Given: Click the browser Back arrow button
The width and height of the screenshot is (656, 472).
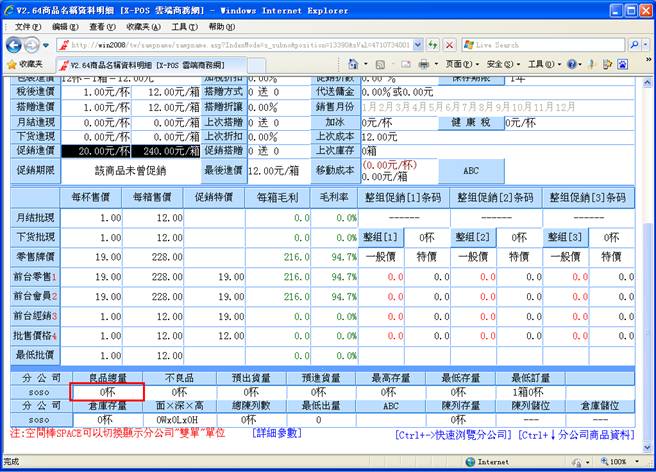Looking at the screenshot, I should coord(14,45).
